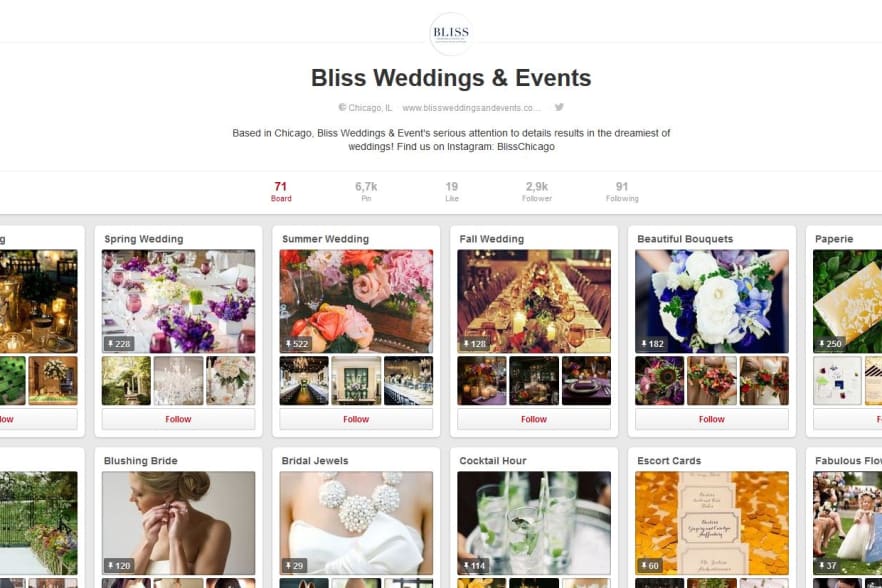Open the 19 Like tab
This screenshot has width=882, height=588.
coord(452,191)
